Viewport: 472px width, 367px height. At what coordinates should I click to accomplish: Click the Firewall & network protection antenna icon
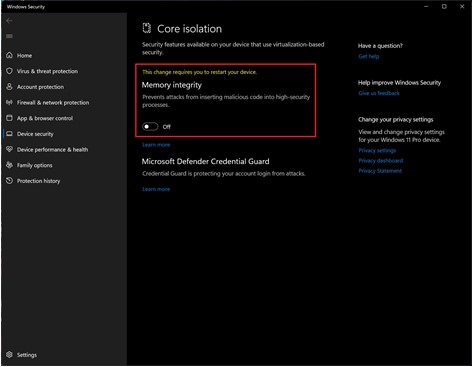(x=9, y=102)
